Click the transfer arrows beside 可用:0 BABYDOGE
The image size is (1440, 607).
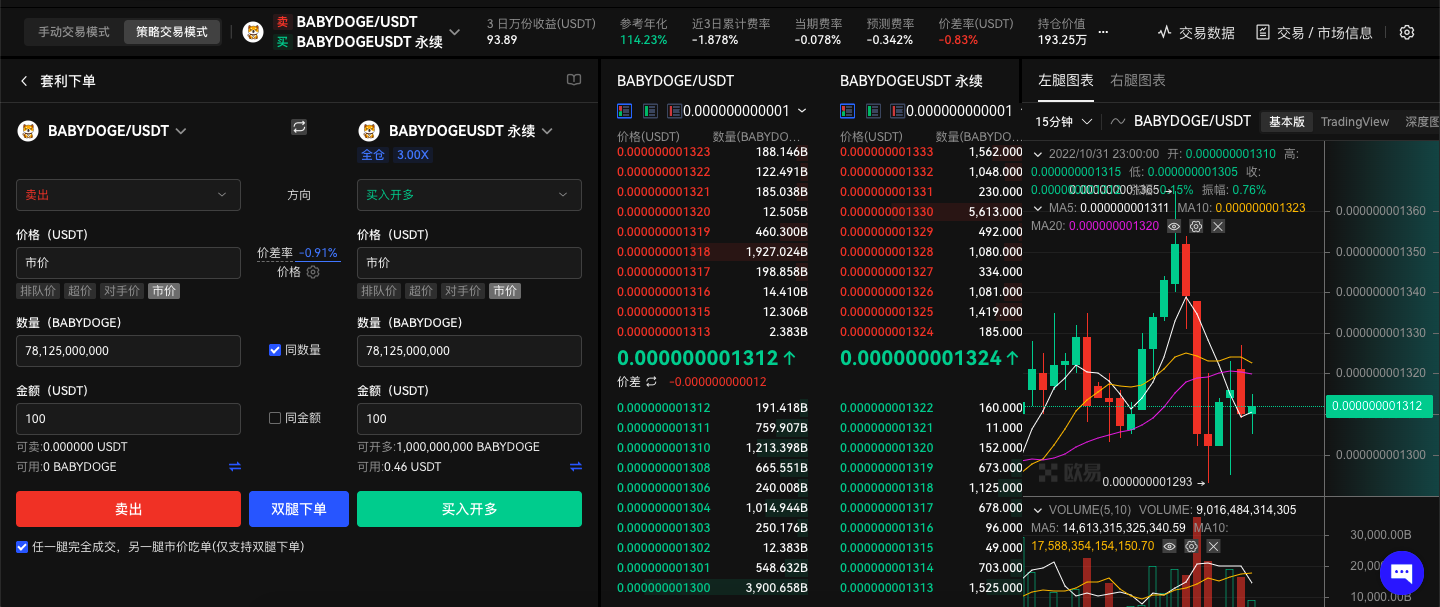point(235,467)
